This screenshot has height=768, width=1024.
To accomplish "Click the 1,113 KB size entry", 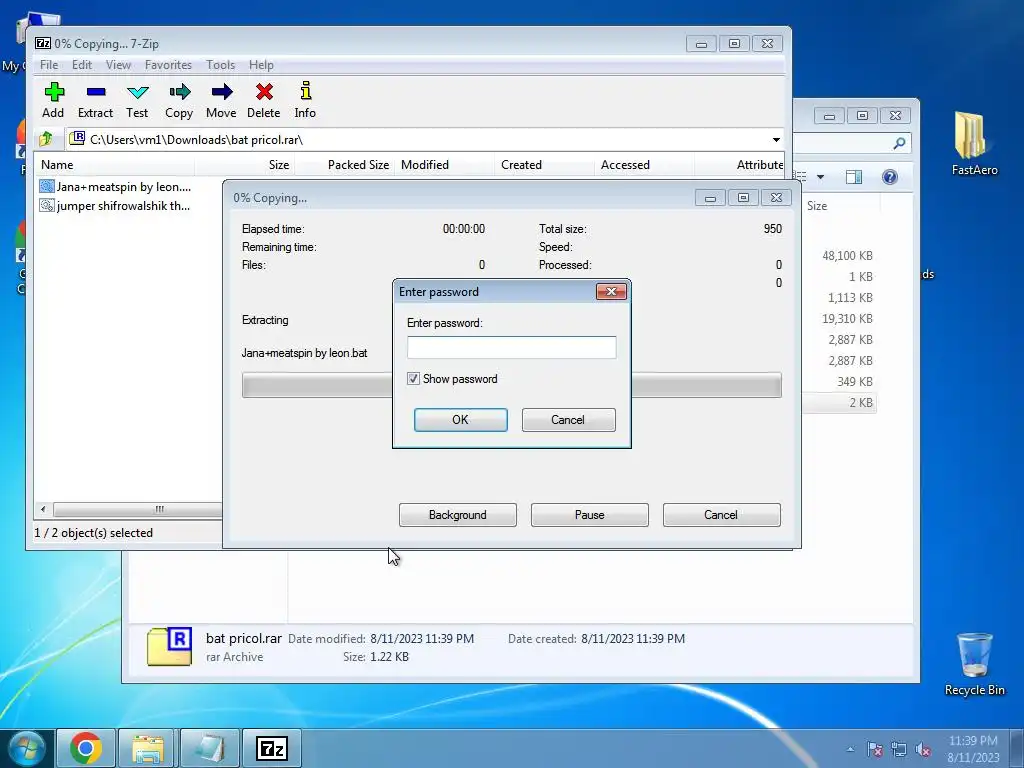I will point(850,298).
